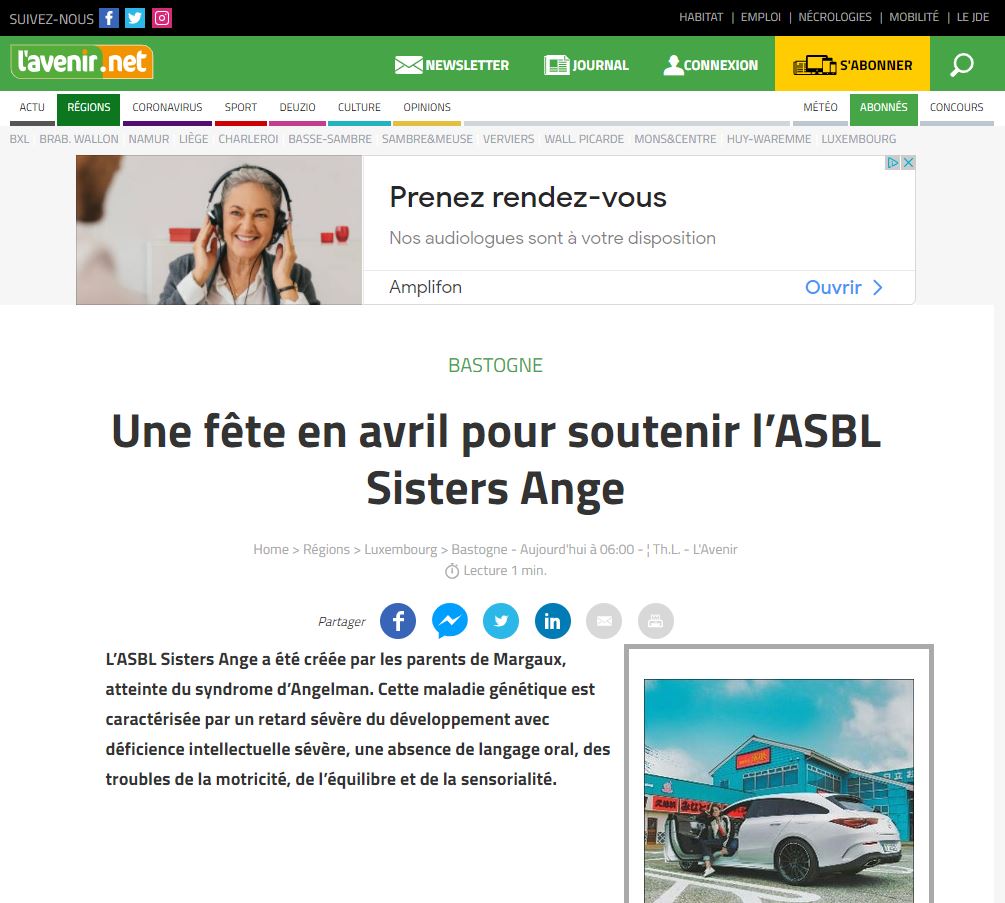Click the search magnifier icon
The height and width of the screenshot is (903, 1005).
click(961, 64)
